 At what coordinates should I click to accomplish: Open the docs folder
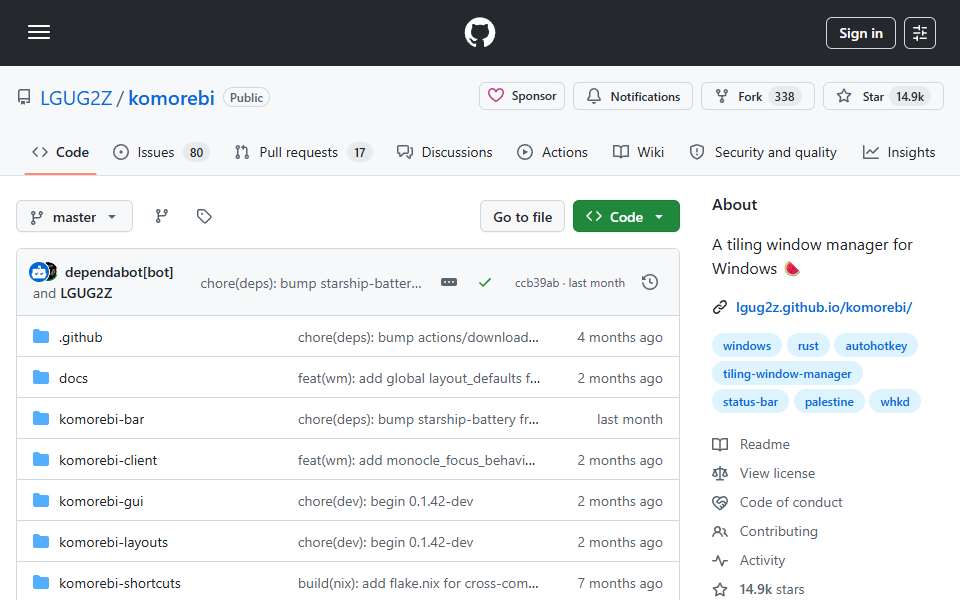73,378
